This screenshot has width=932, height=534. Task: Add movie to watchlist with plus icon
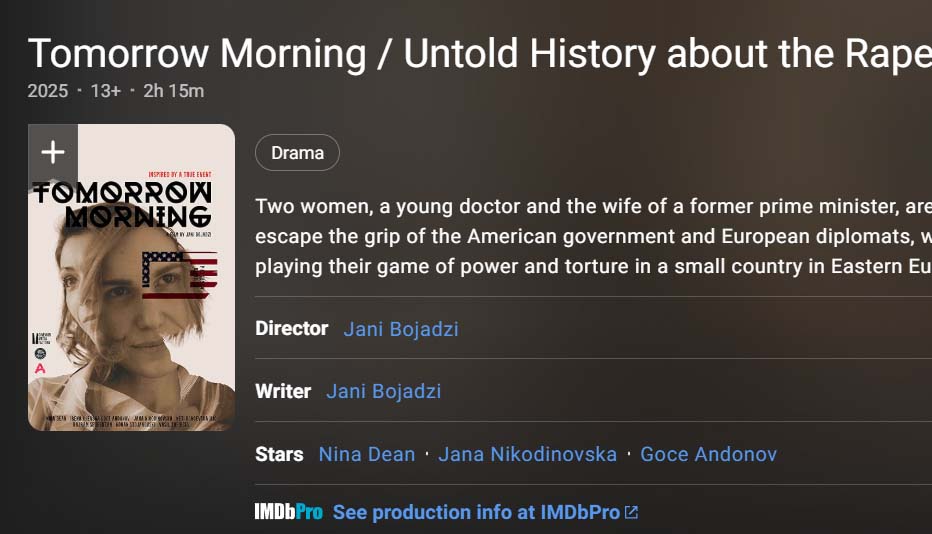point(53,152)
